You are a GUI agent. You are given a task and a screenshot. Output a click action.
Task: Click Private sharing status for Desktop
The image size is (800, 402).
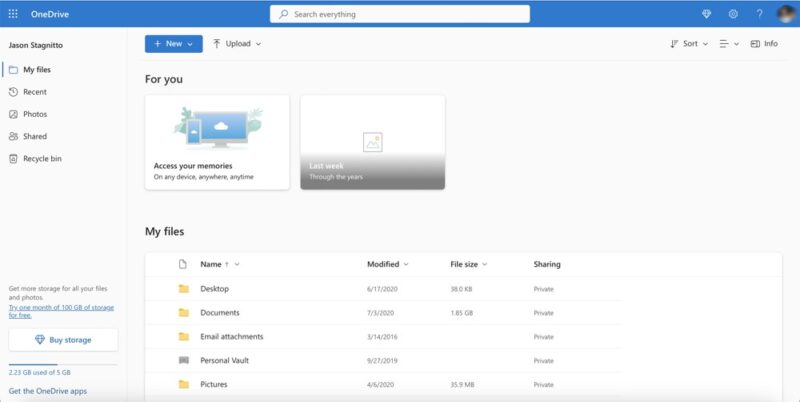(x=543, y=289)
